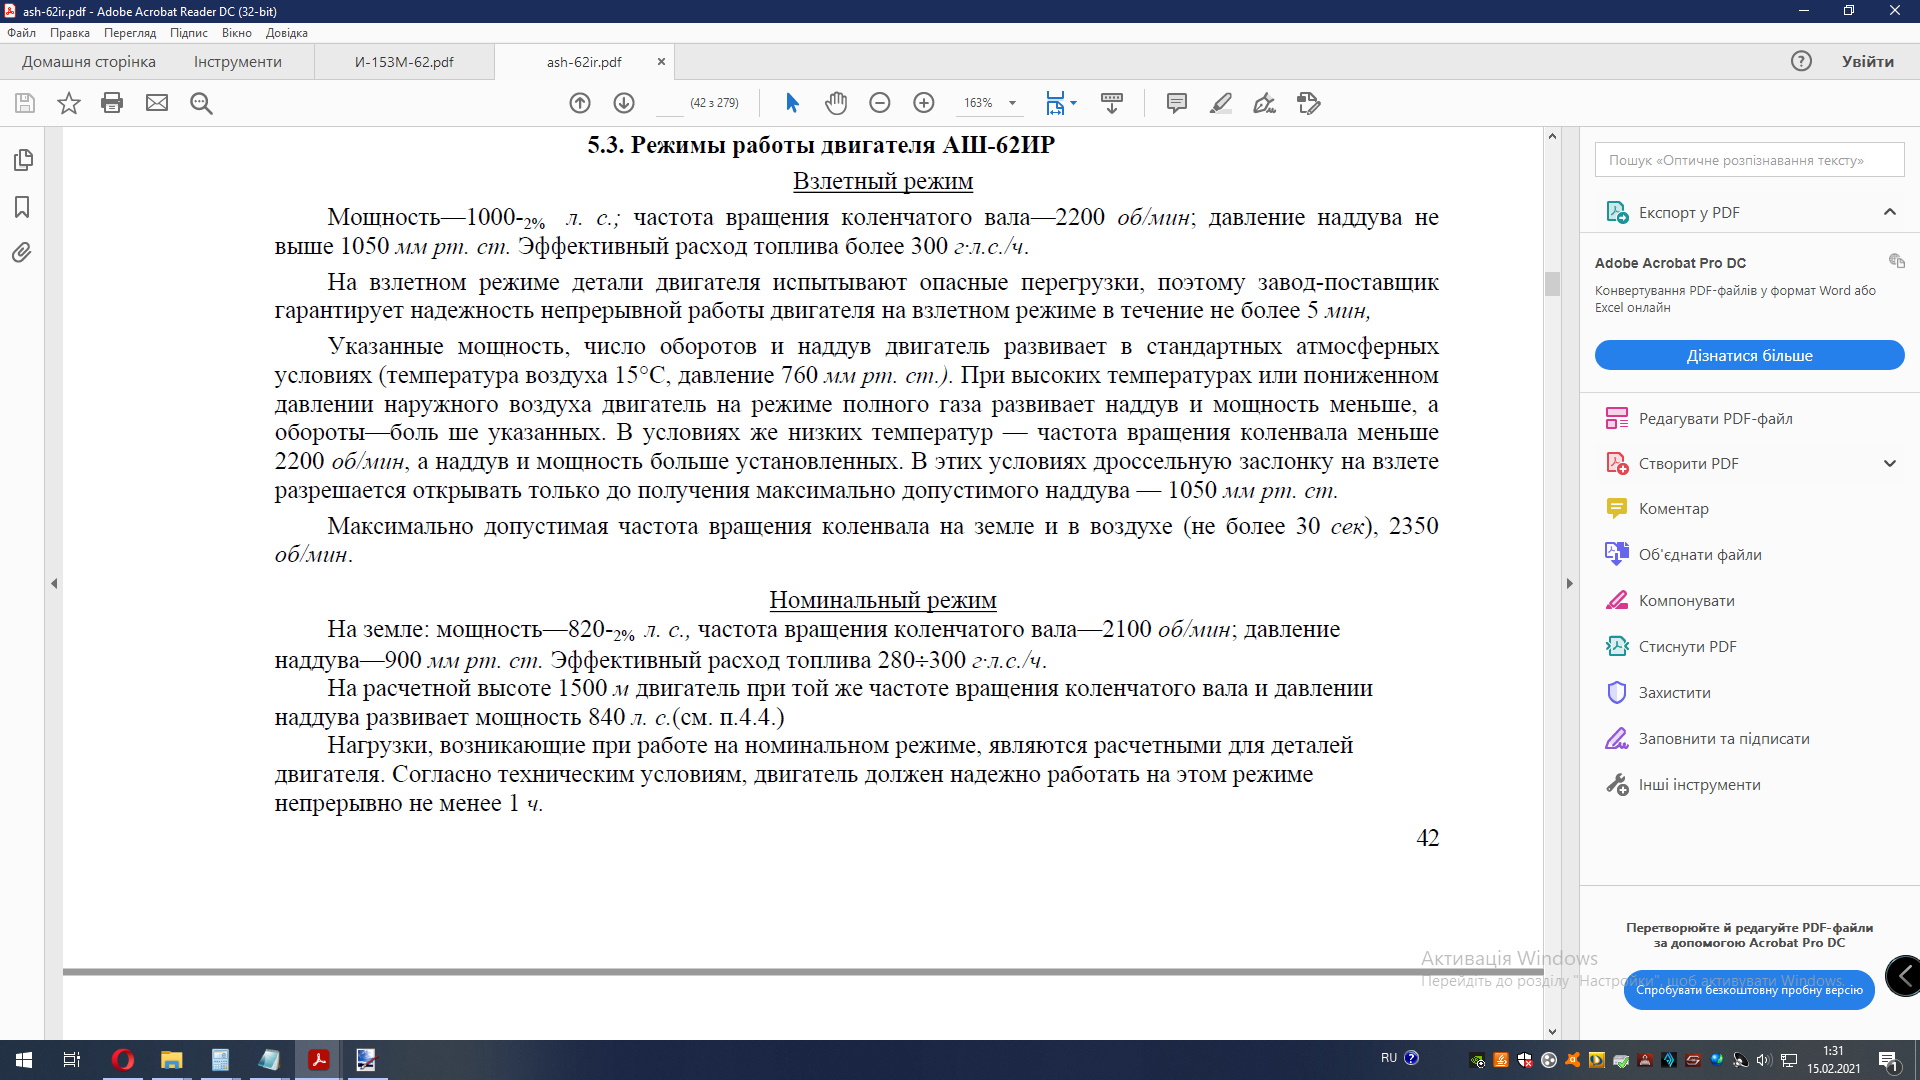Expand the Створити PDF options

[x=1889, y=463]
